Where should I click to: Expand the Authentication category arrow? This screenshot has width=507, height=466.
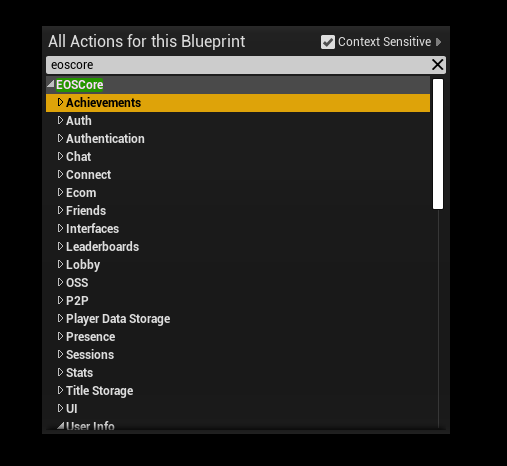coord(60,138)
